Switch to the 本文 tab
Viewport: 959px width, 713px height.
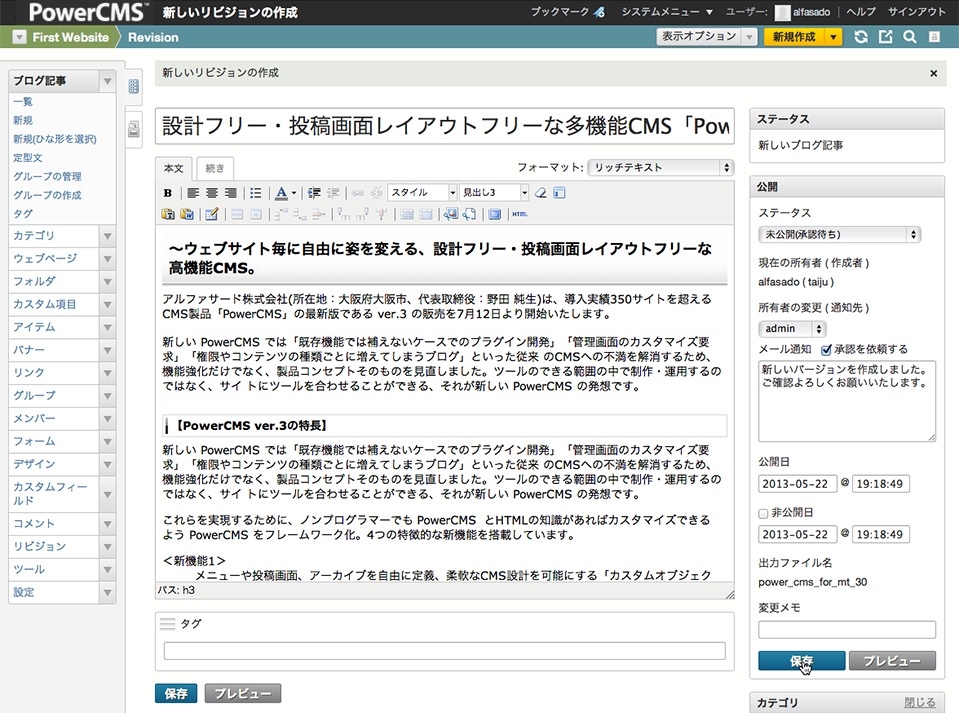point(174,168)
